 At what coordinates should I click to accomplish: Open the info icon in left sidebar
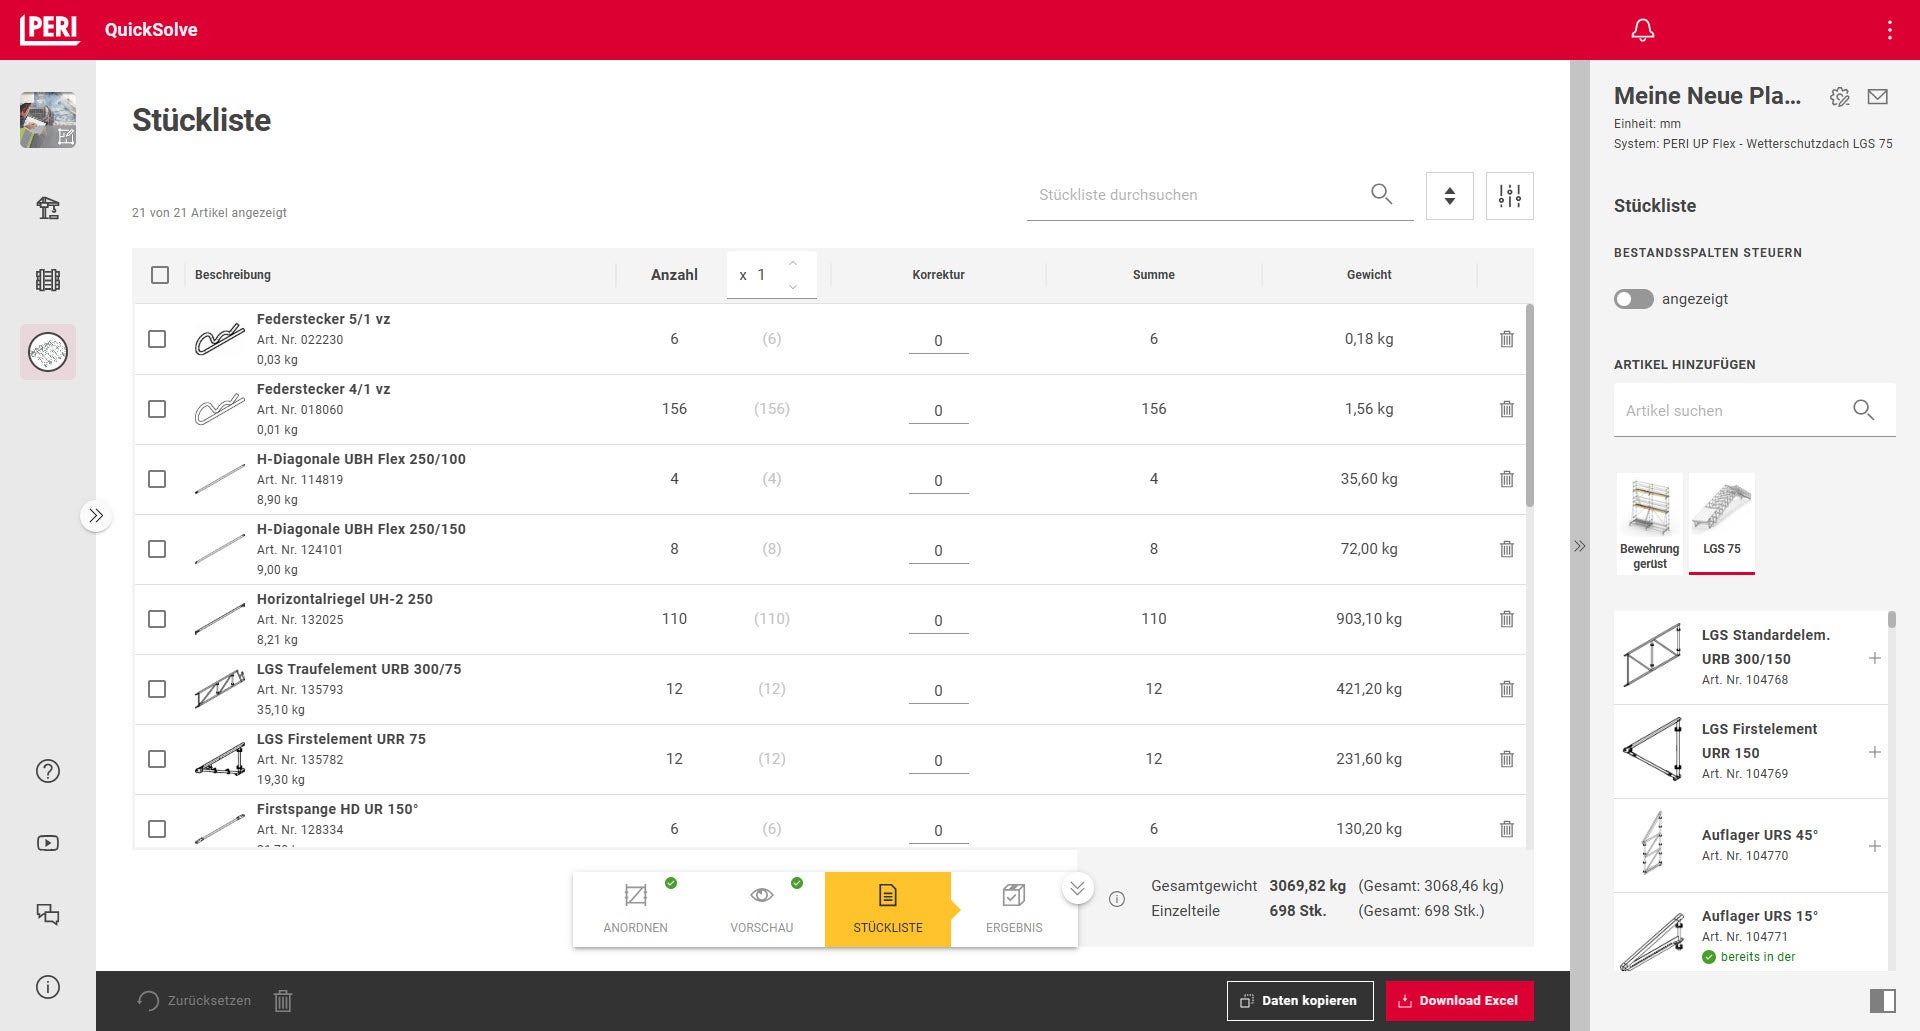coord(48,987)
